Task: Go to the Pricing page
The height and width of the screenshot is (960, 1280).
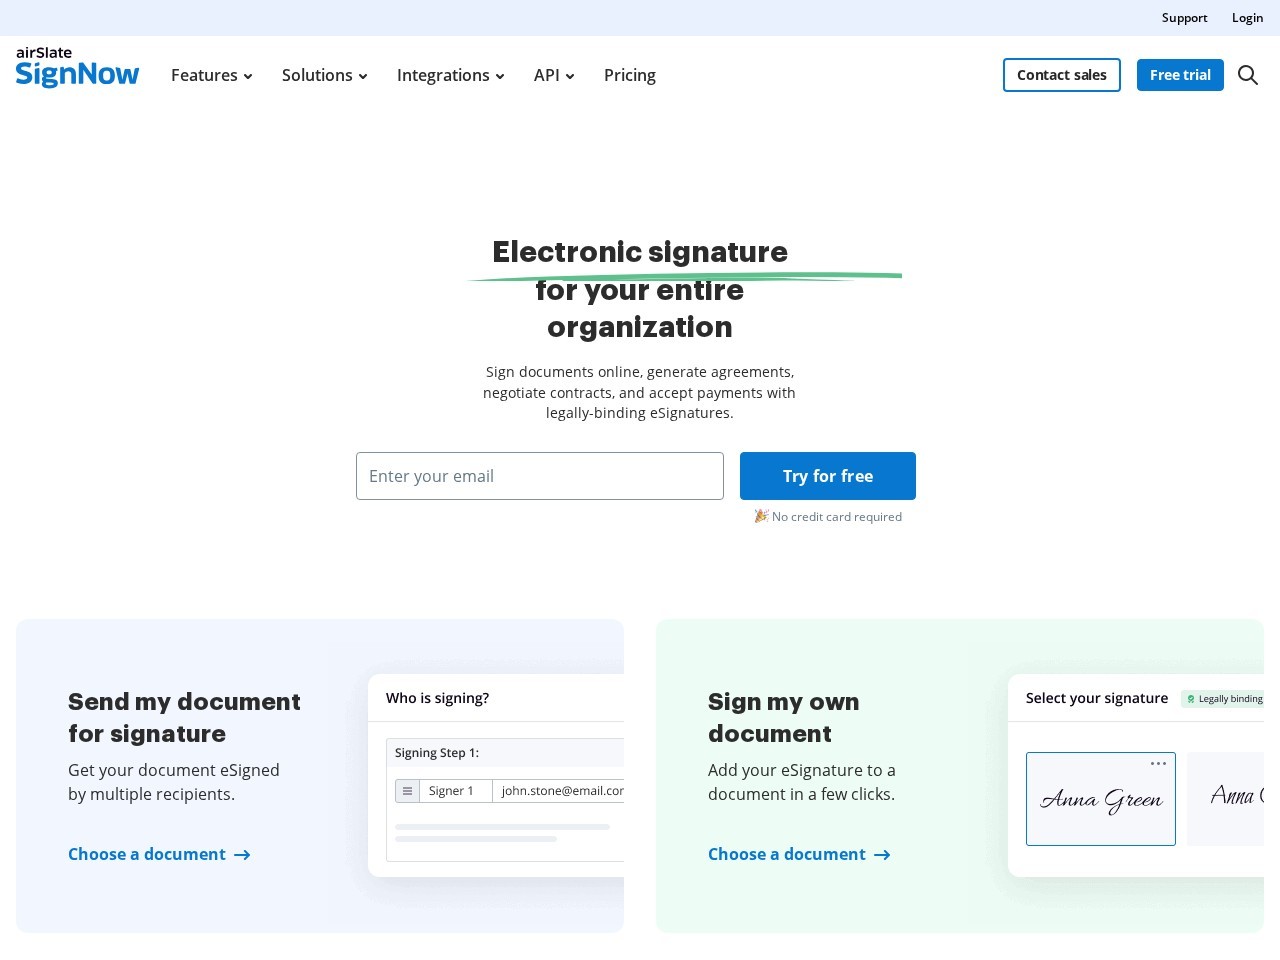Action: [630, 75]
